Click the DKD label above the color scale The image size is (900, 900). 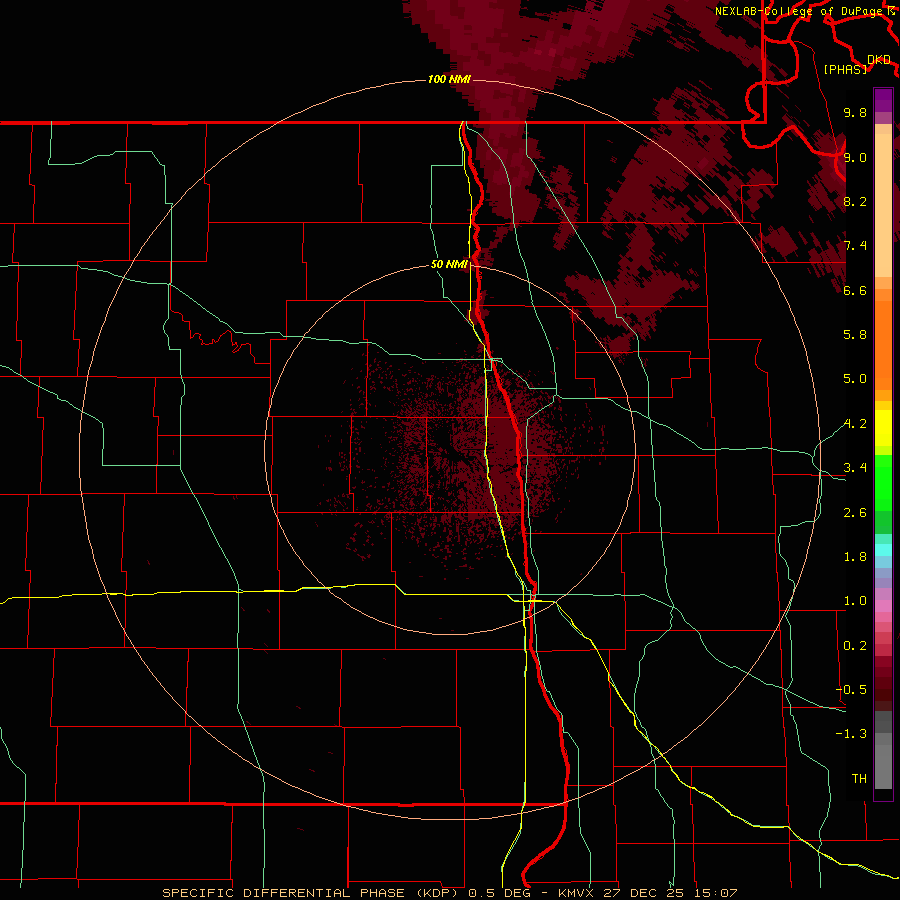(879, 60)
